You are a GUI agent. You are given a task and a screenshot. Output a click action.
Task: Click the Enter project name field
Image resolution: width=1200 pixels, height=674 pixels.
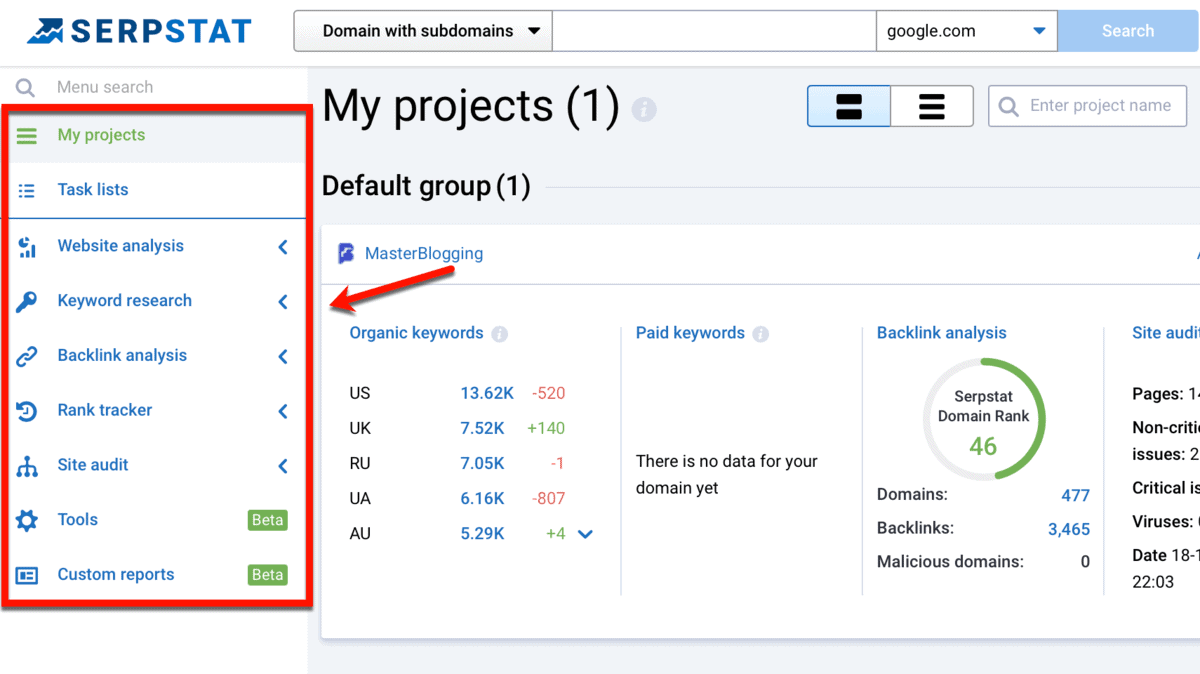coord(1100,106)
